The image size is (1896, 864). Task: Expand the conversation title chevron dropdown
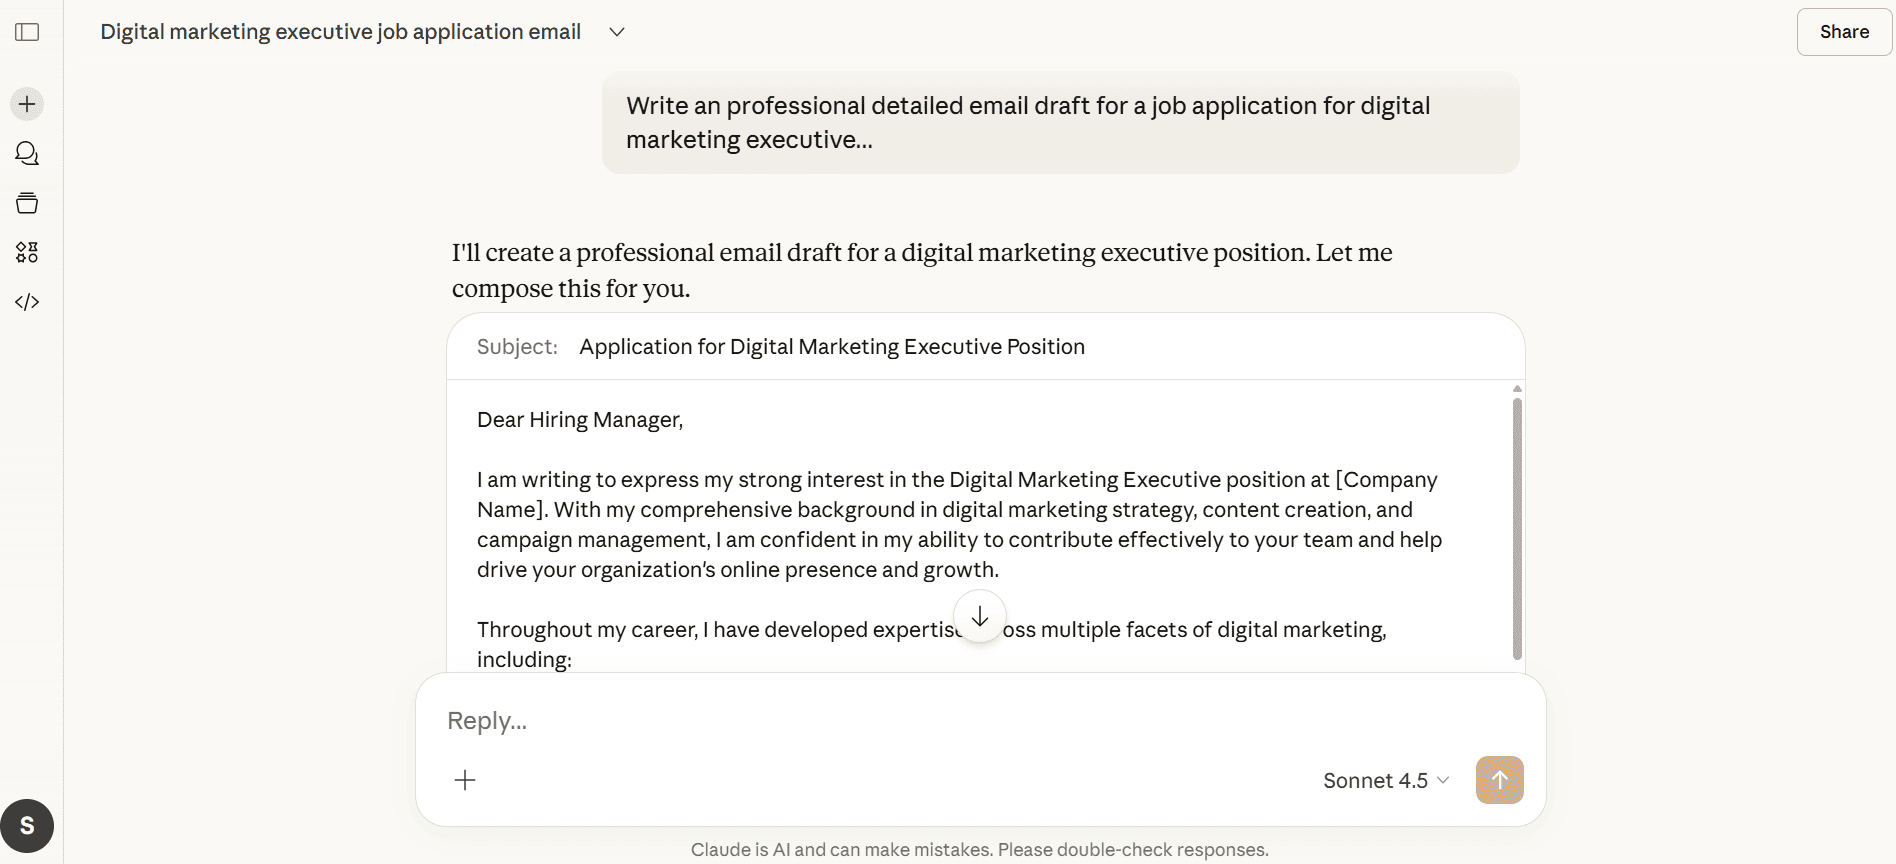(616, 31)
